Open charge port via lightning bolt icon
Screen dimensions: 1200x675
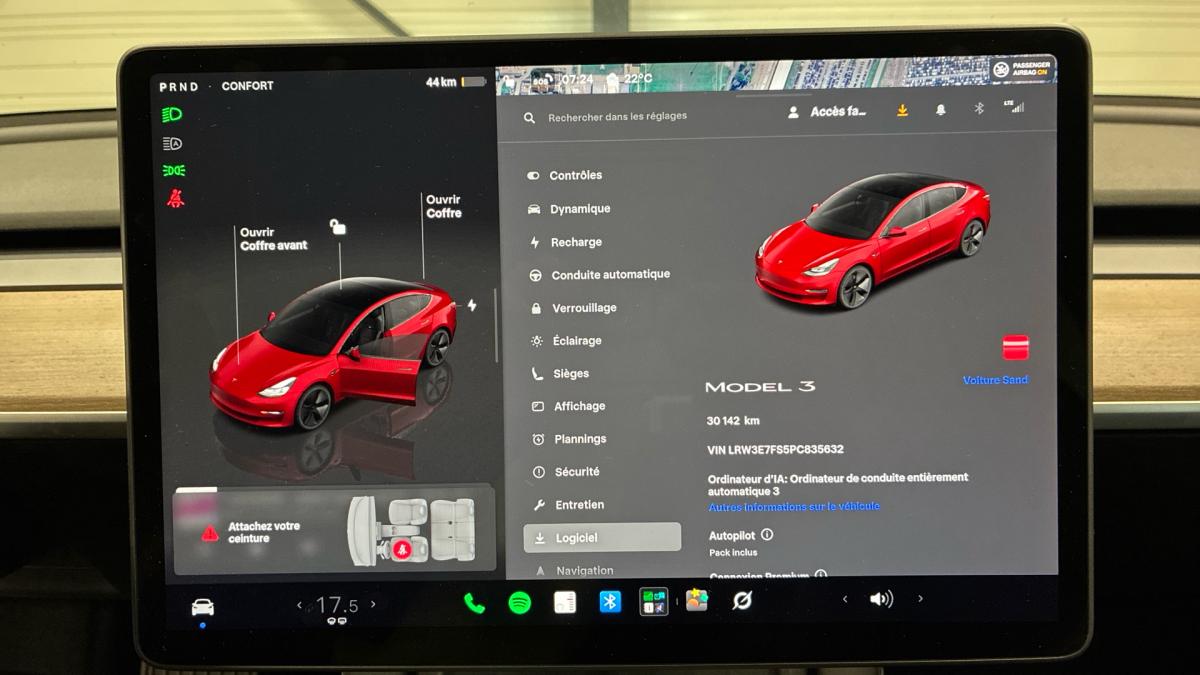(472, 305)
